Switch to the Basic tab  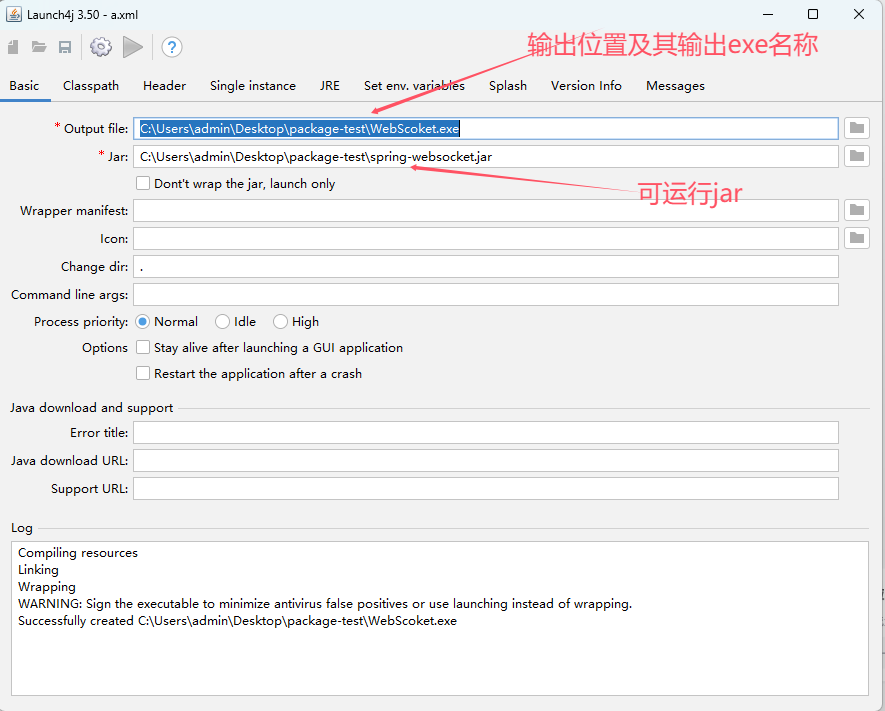24,86
